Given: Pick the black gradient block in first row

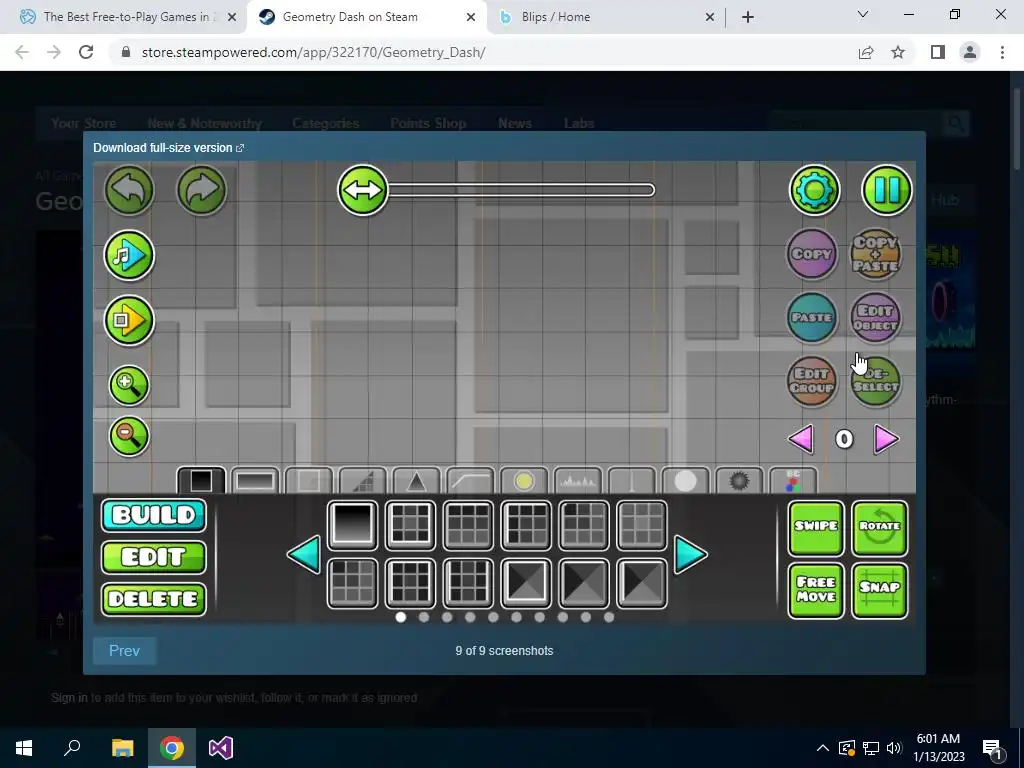Looking at the screenshot, I should click(x=352, y=525).
